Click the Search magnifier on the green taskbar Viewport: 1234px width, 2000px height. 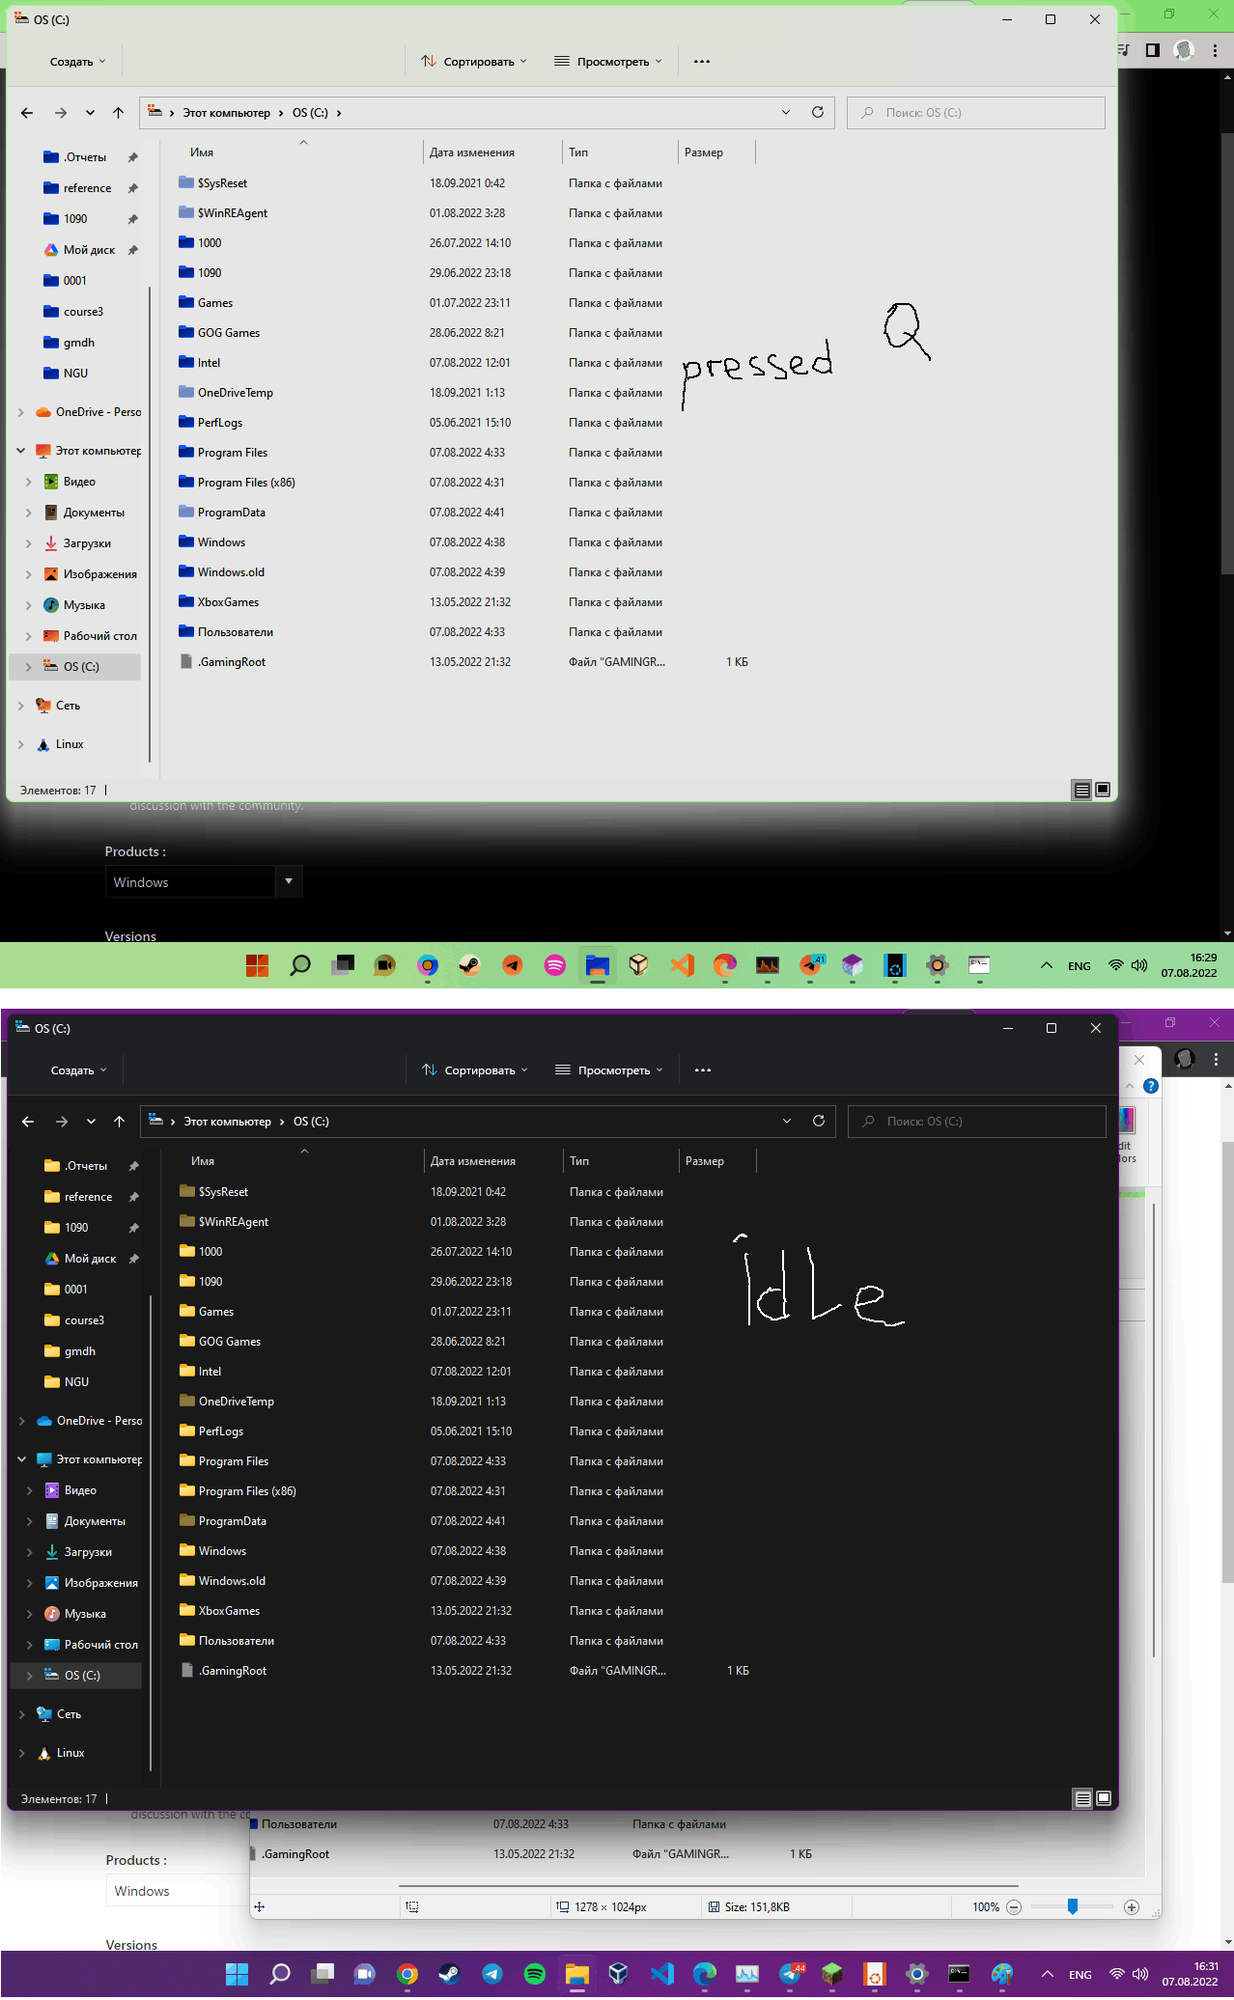pyautogui.click(x=300, y=965)
